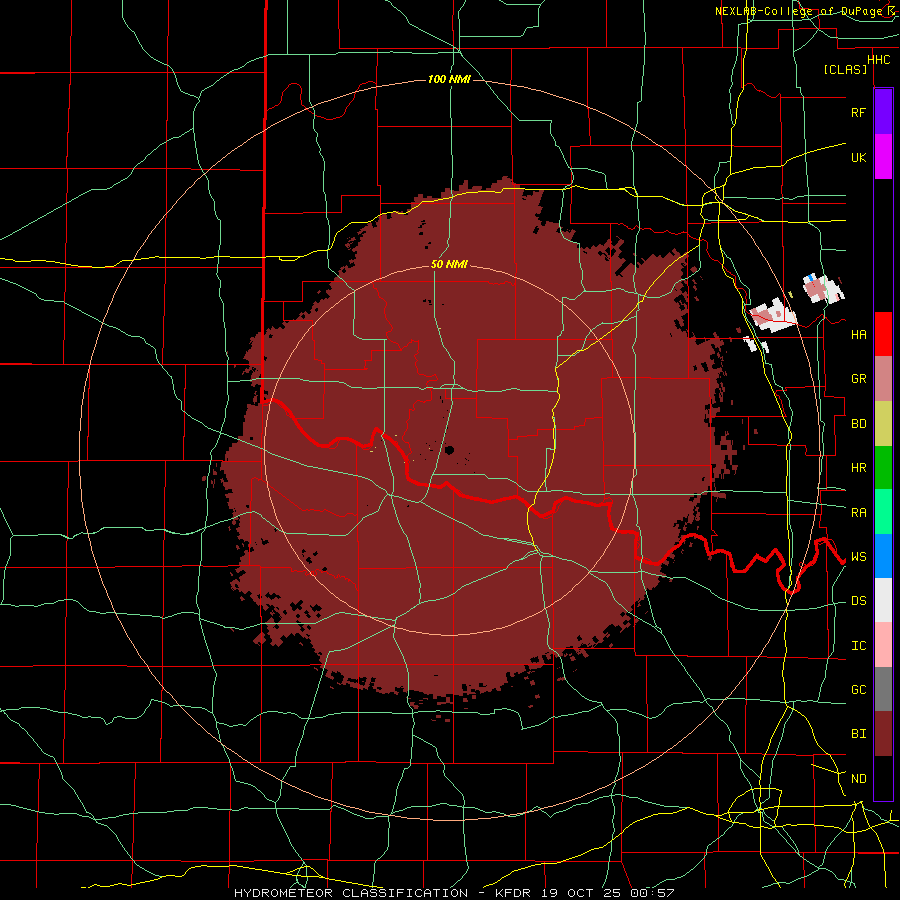Click the 'BD' legend label
This screenshot has width=900, height=900.
tap(858, 424)
